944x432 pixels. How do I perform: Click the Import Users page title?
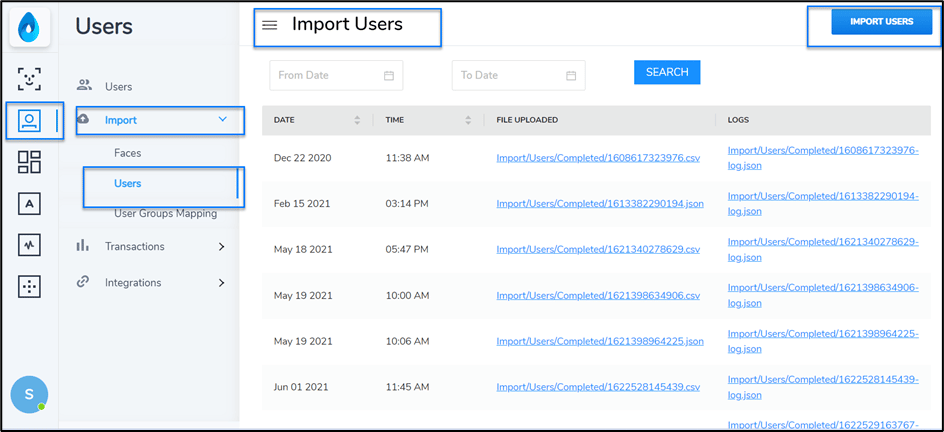[x=347, y=24]
